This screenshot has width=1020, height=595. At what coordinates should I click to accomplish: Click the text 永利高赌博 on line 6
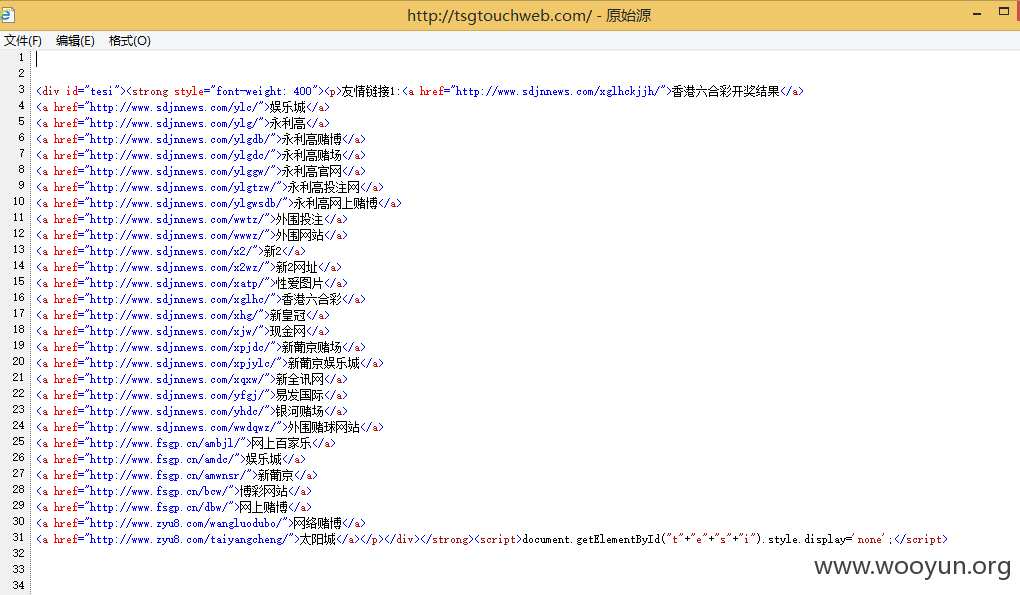312,139
